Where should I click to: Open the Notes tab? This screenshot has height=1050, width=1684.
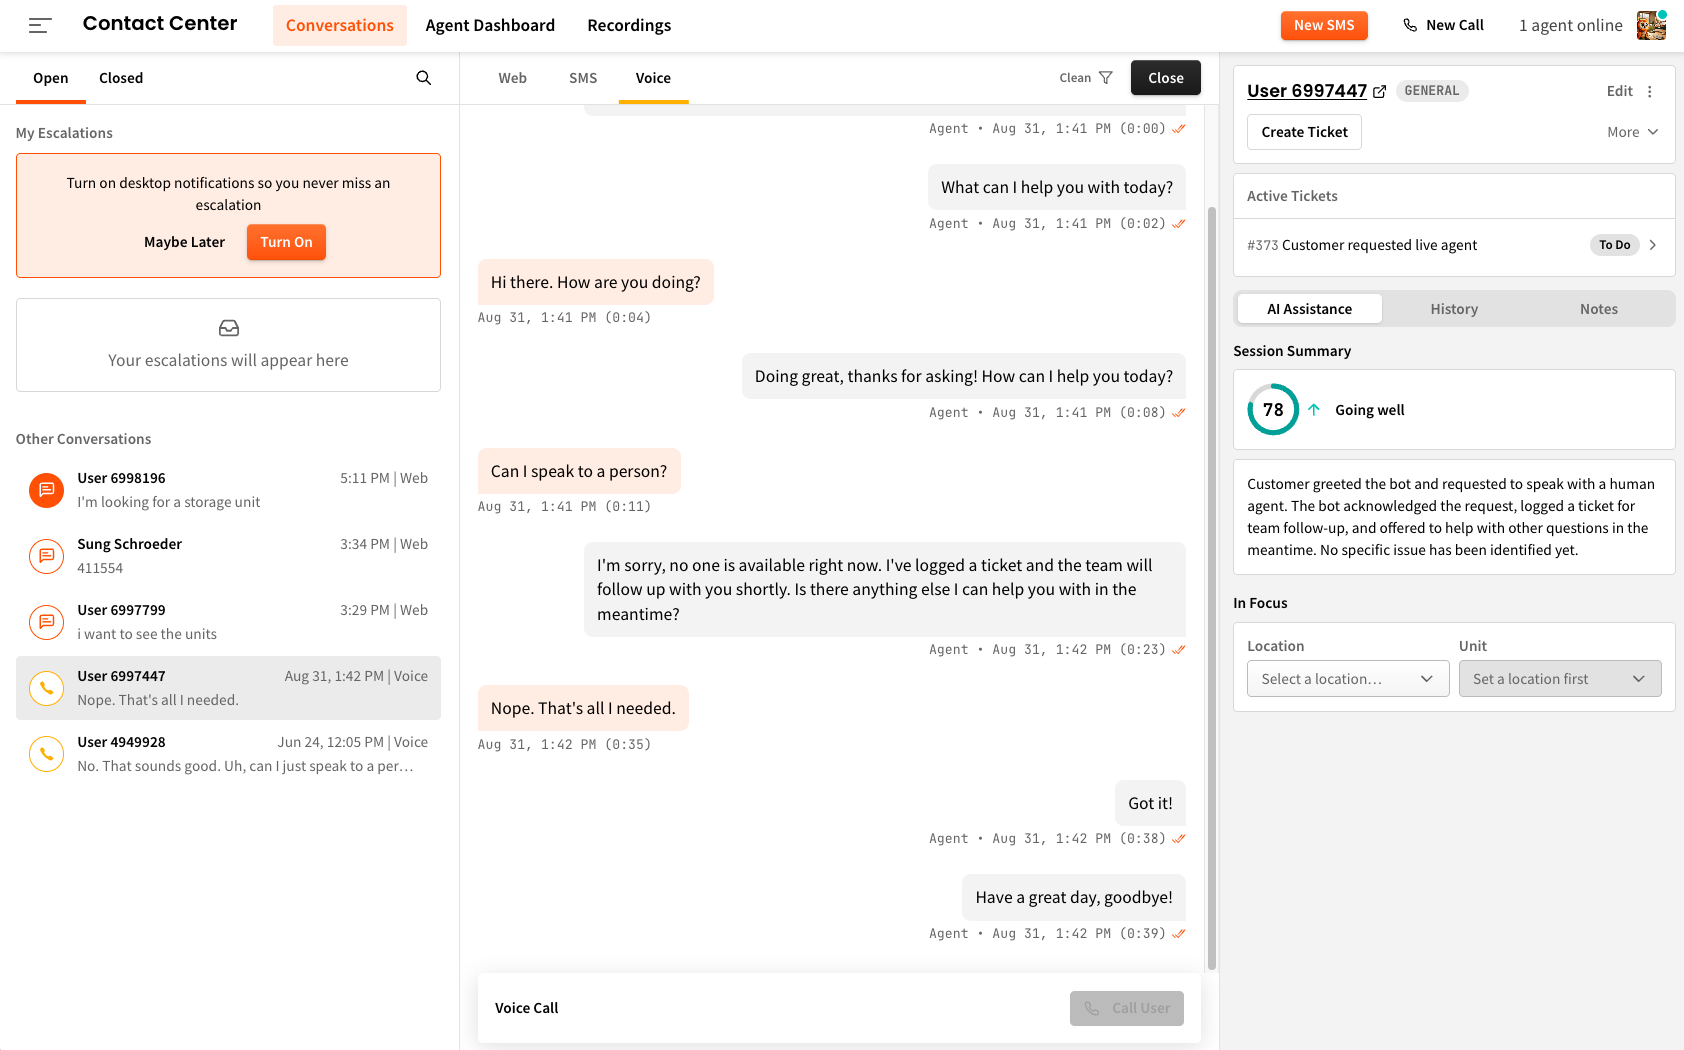click(1599, 309)
